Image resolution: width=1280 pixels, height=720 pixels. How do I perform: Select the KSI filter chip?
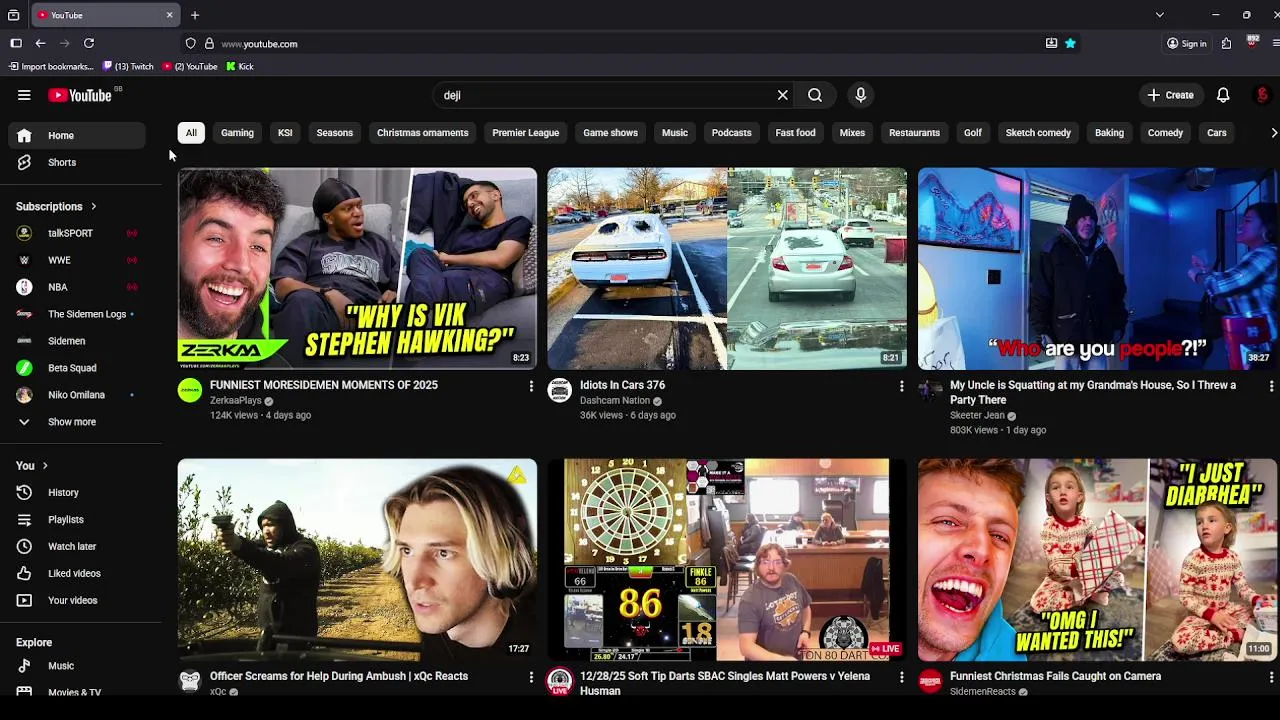point(285,133)
